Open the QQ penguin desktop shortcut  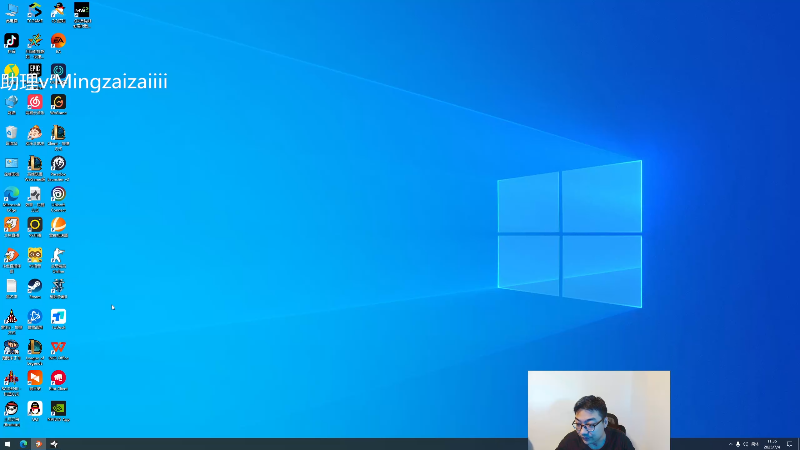coord(35,411)
